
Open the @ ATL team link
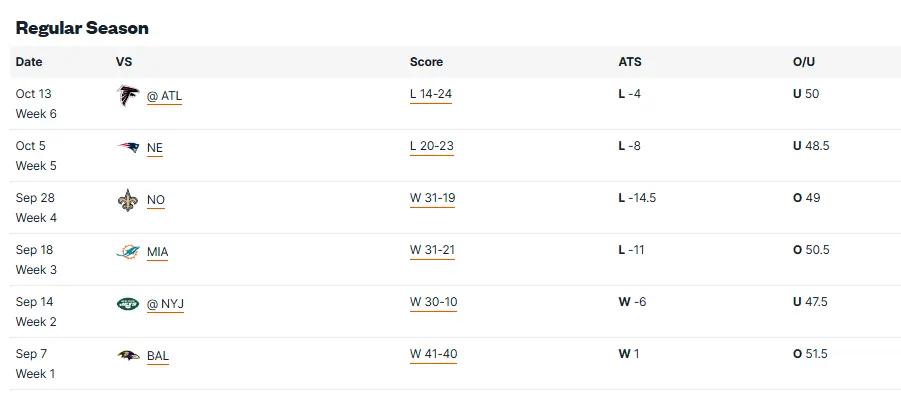click(x=165, y=96)
